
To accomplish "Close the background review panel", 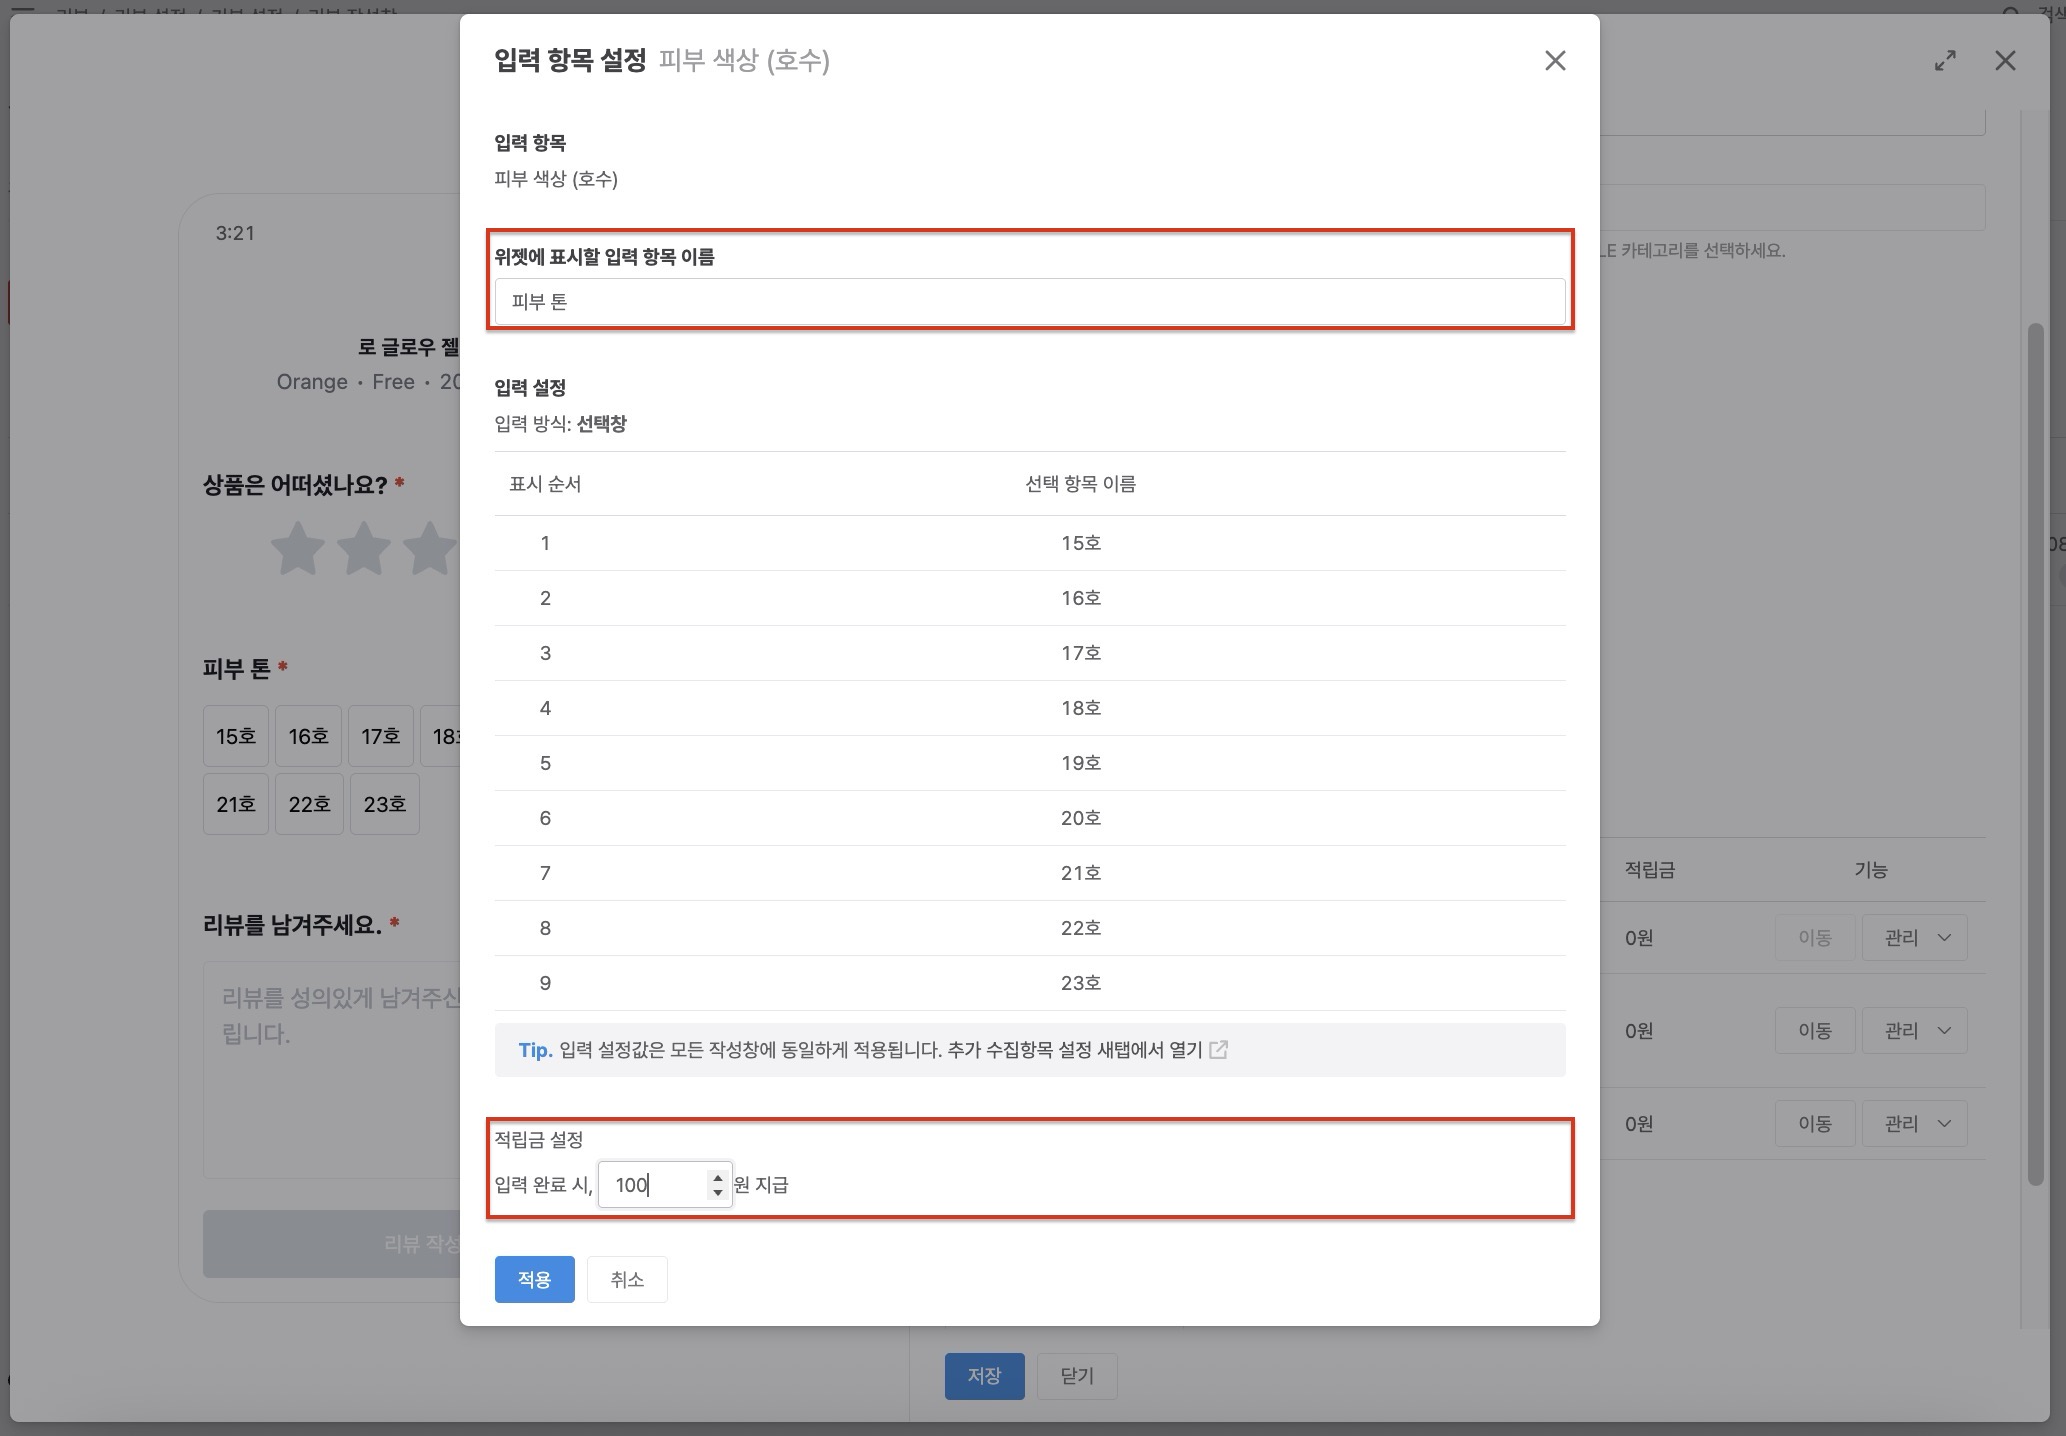I will point(2005,61).
